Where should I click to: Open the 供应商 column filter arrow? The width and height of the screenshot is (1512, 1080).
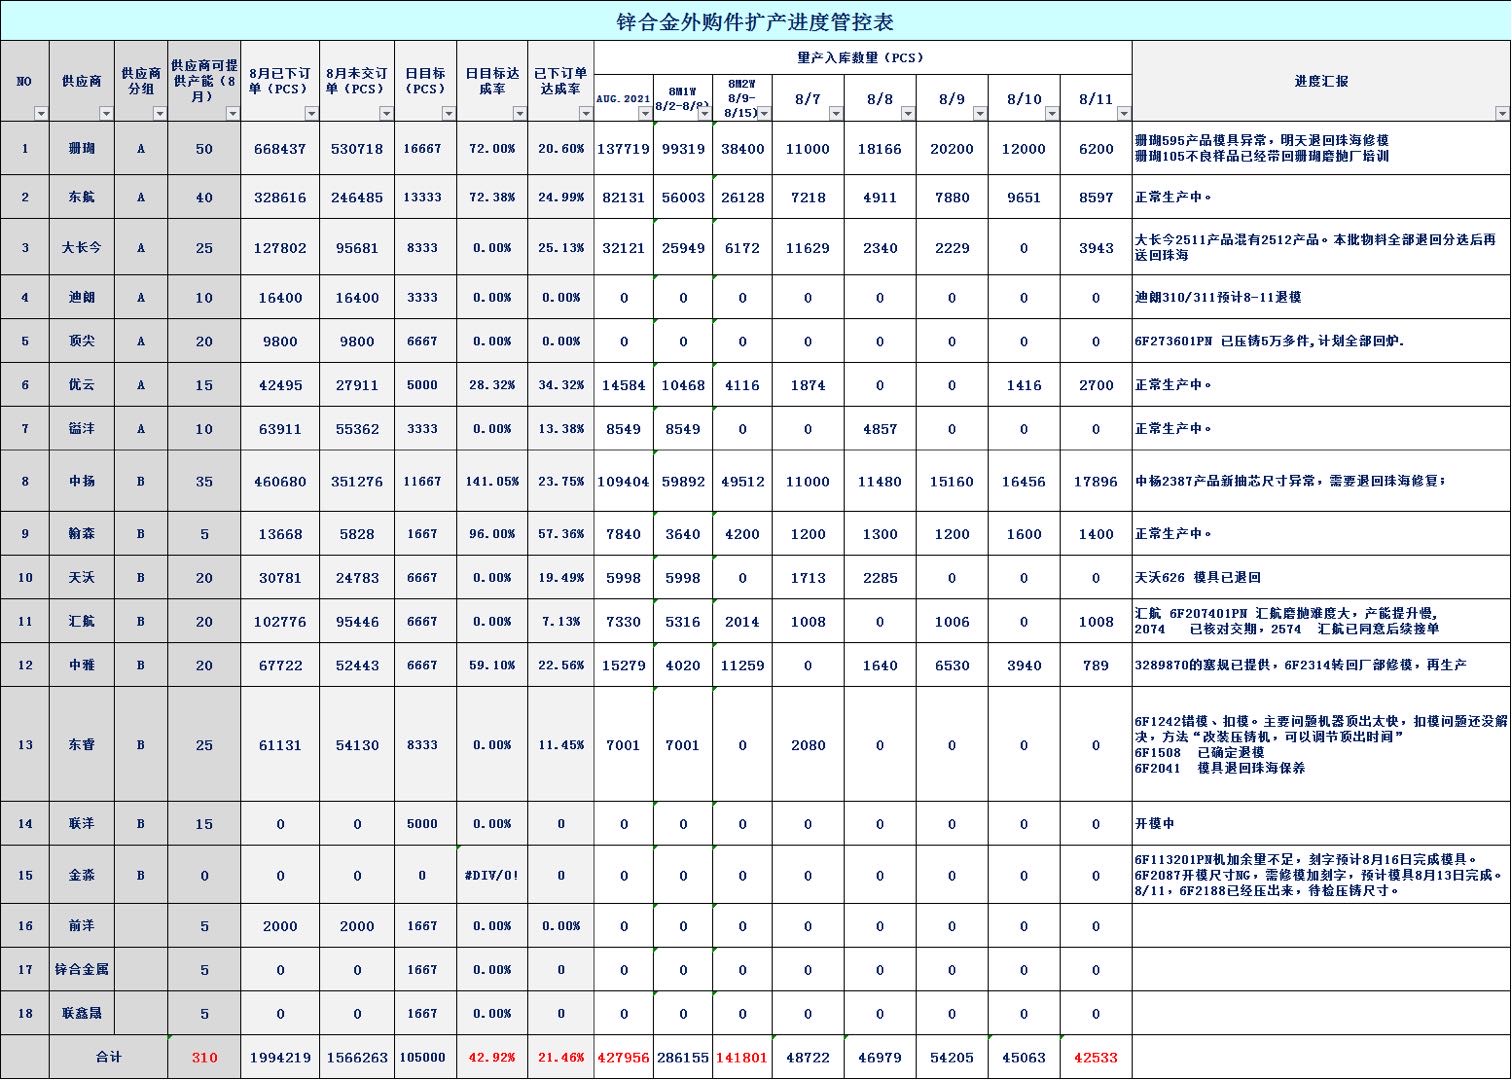click(x=106, y=114)
